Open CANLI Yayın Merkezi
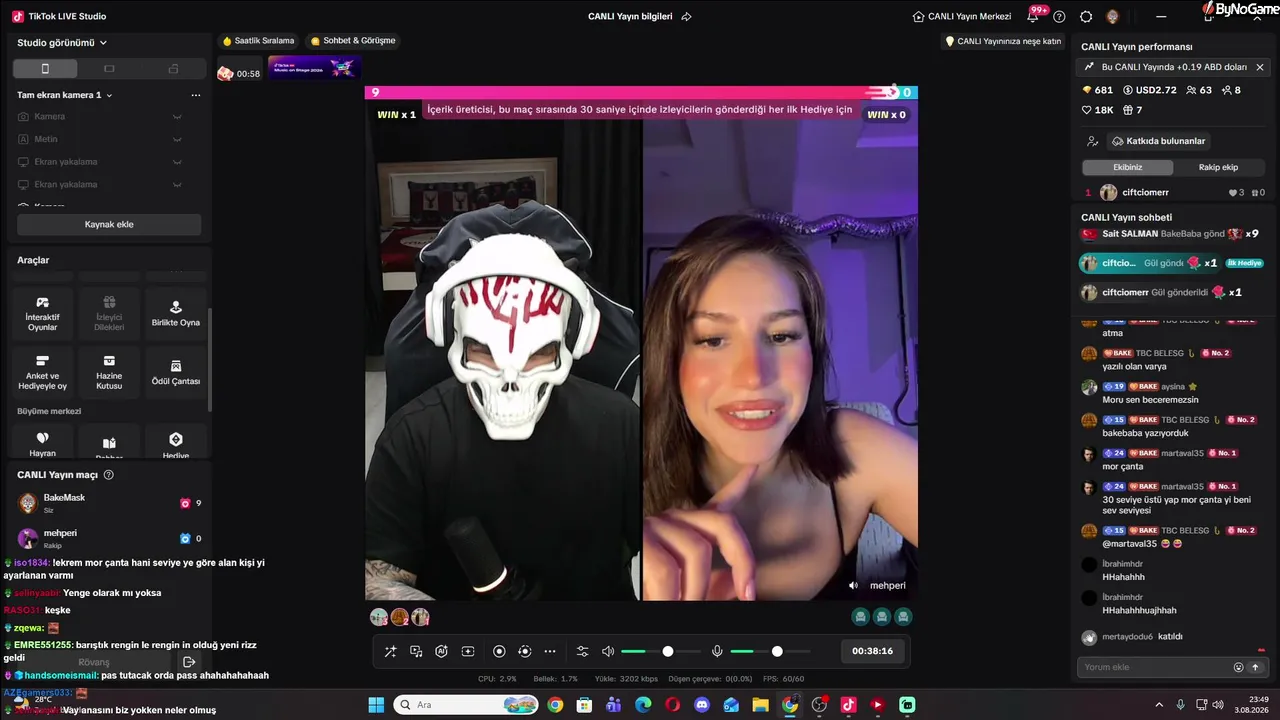The height and width of the screenshot is (720, 1280). [x=962, y=16]
